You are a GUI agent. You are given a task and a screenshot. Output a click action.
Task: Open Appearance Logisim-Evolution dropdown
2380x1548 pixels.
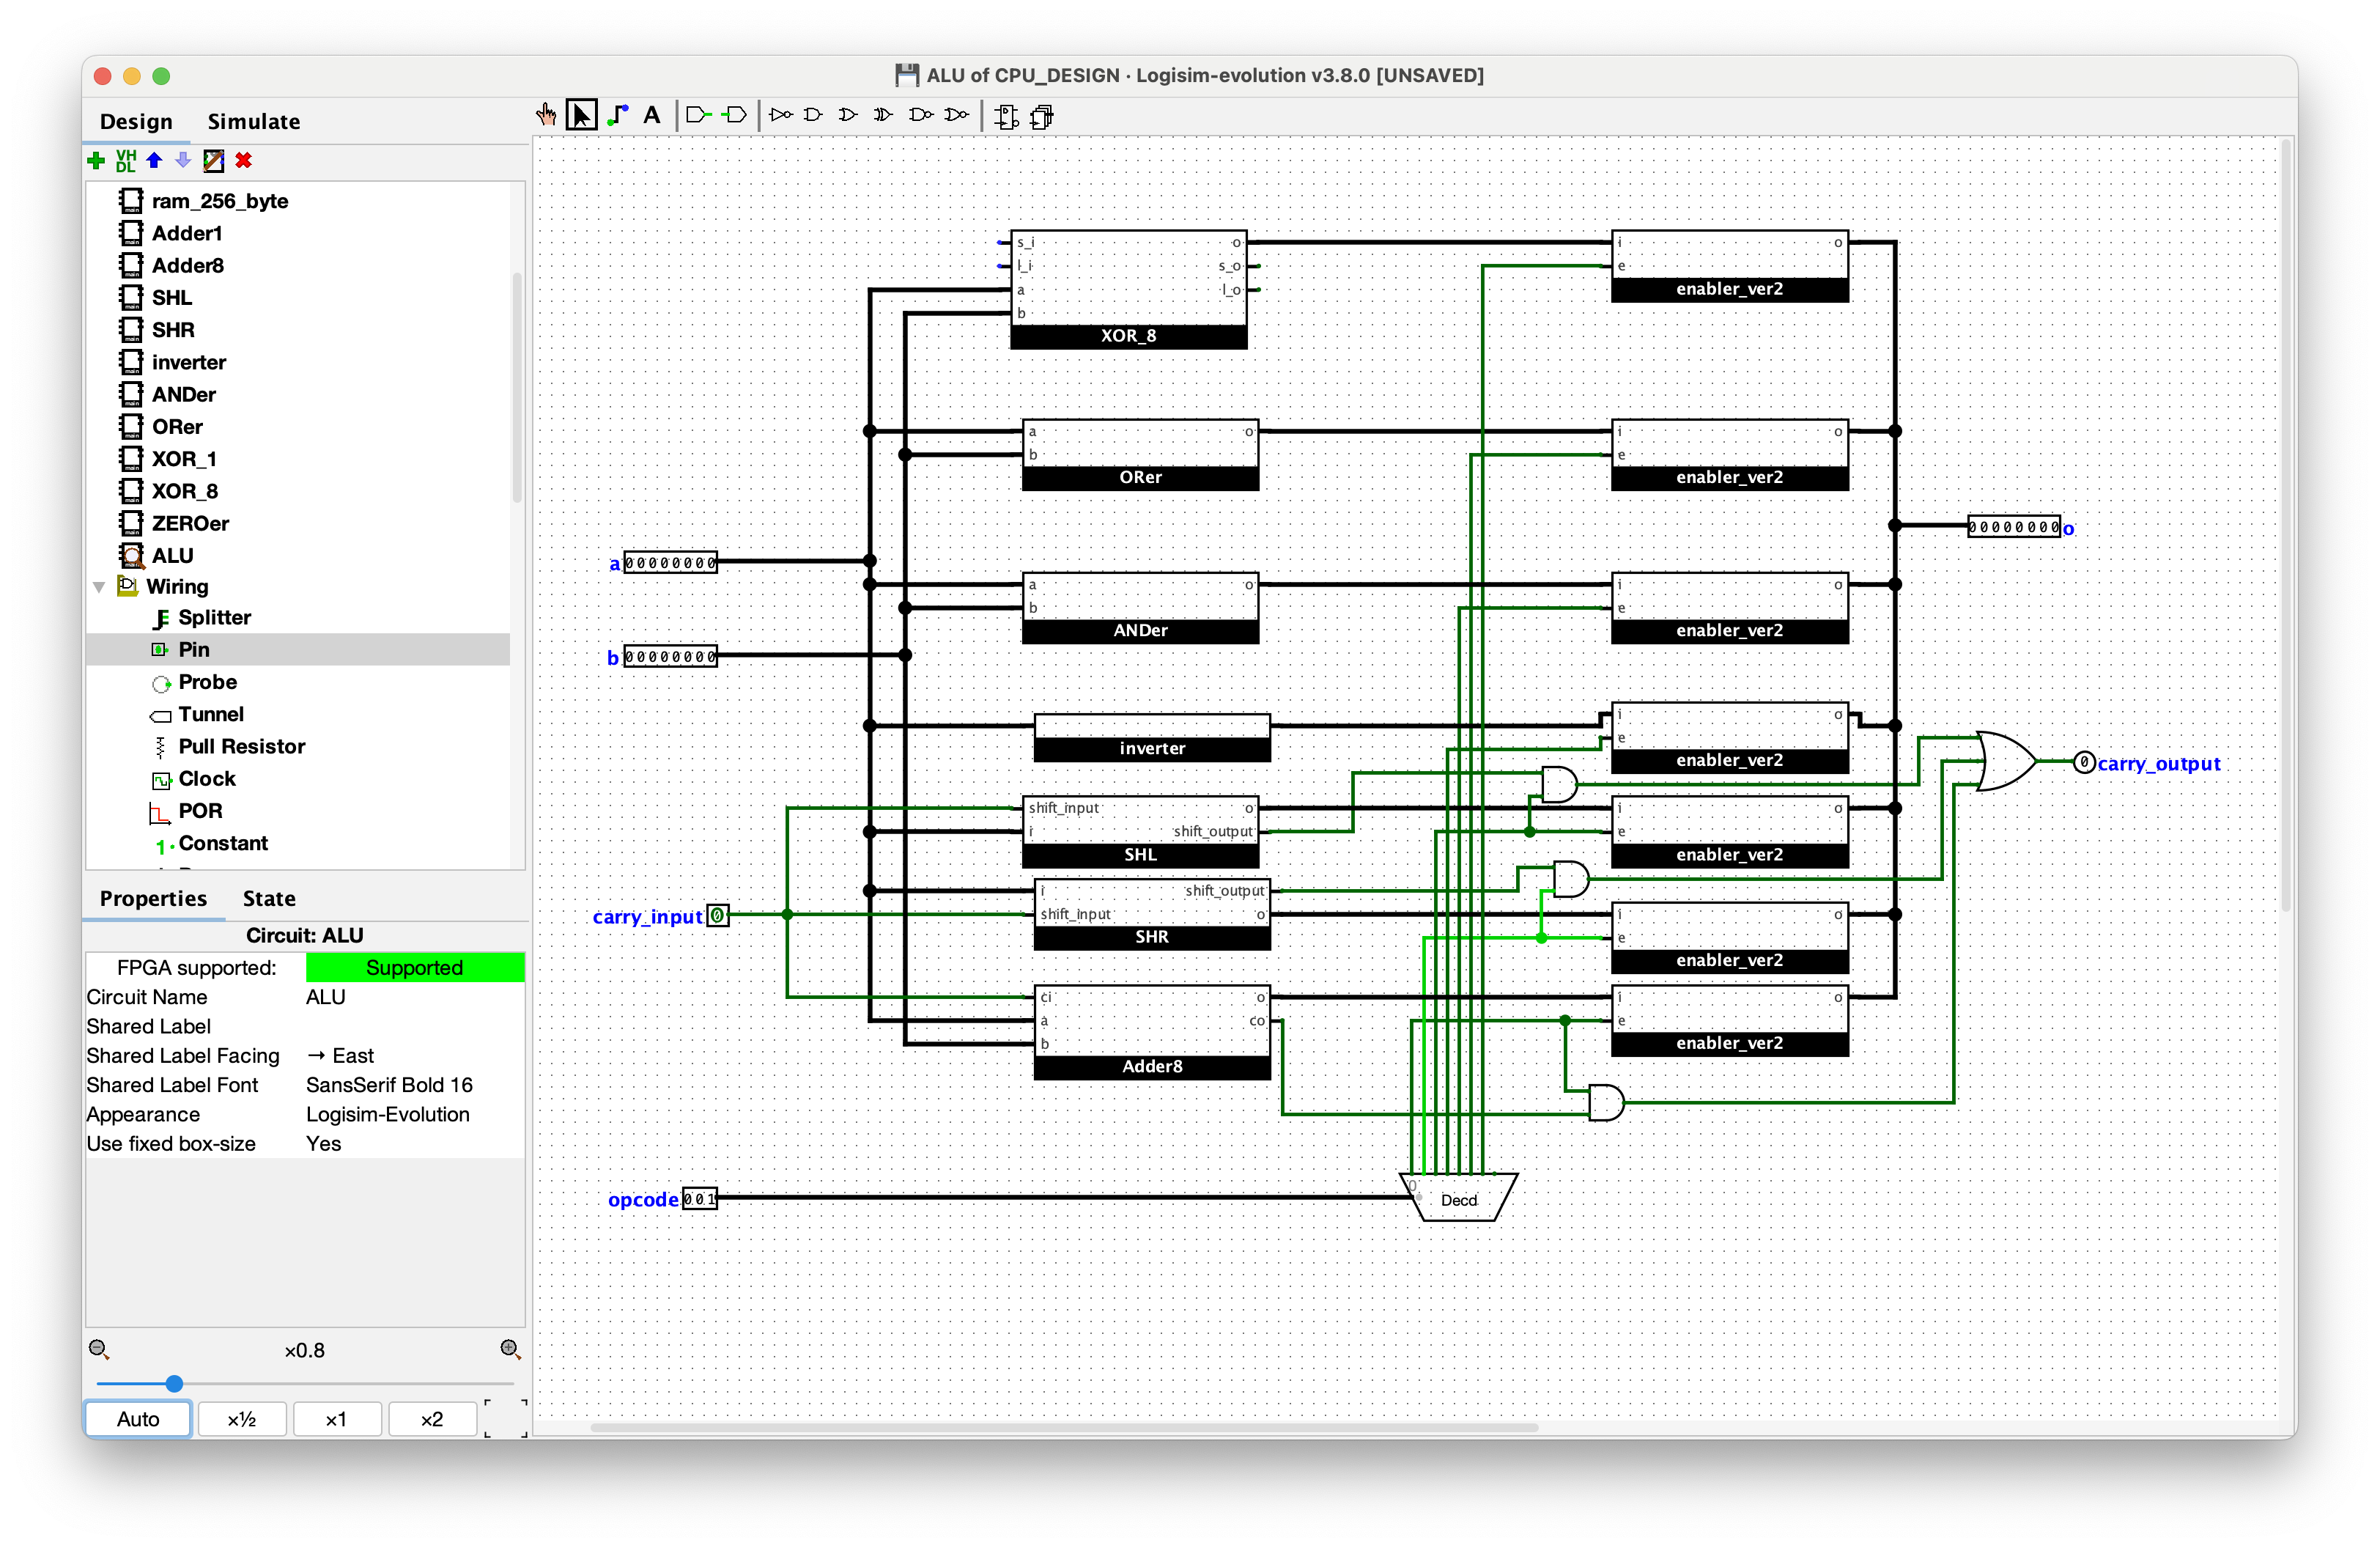414,1114
